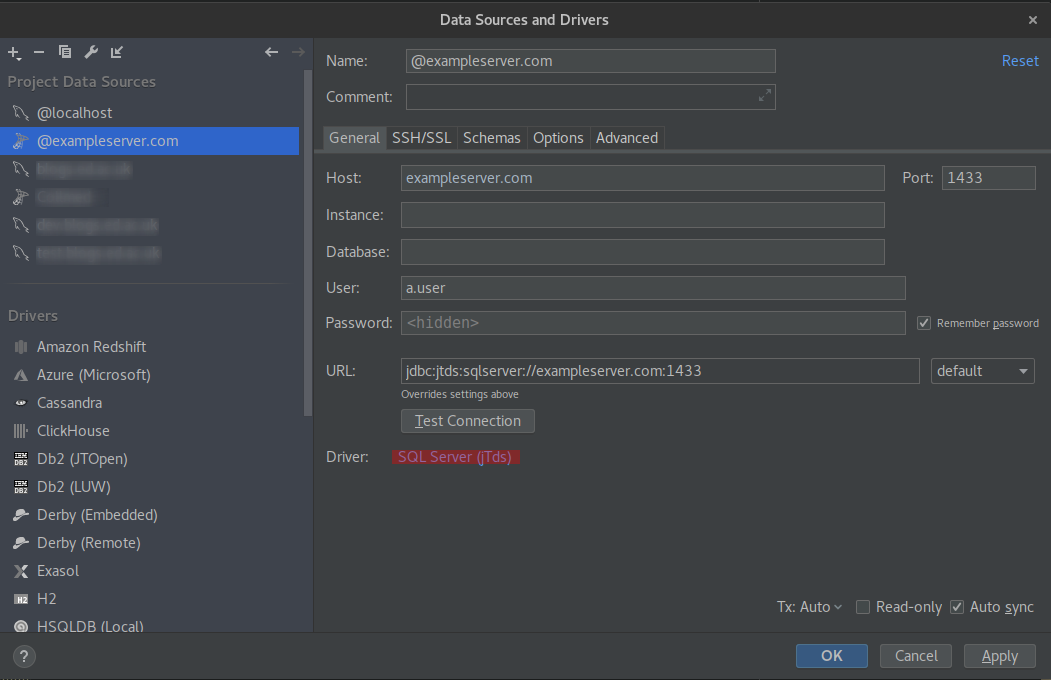Confirm with the OK button
Screen dimensions: 1051x680
832,656
